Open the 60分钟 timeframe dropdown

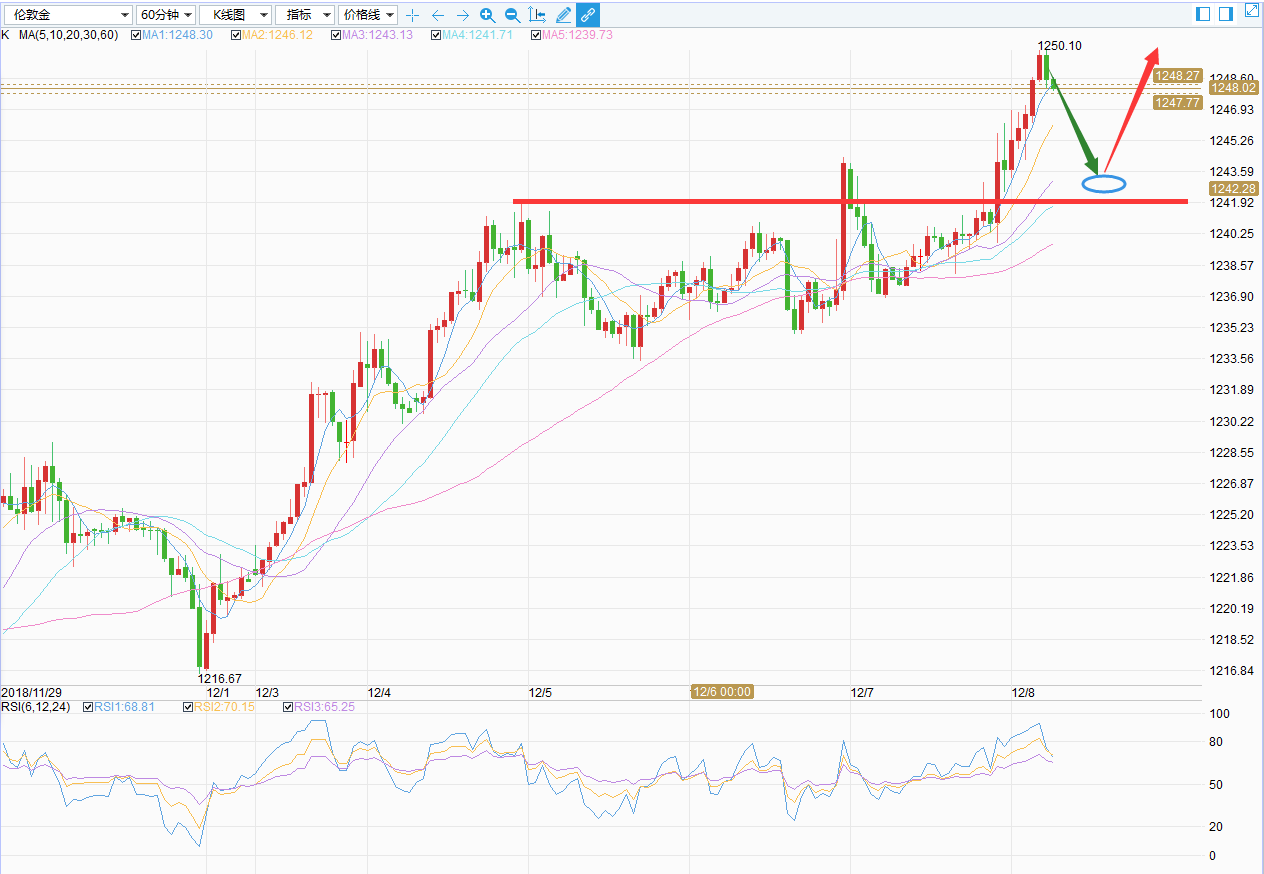pos(166,15)
